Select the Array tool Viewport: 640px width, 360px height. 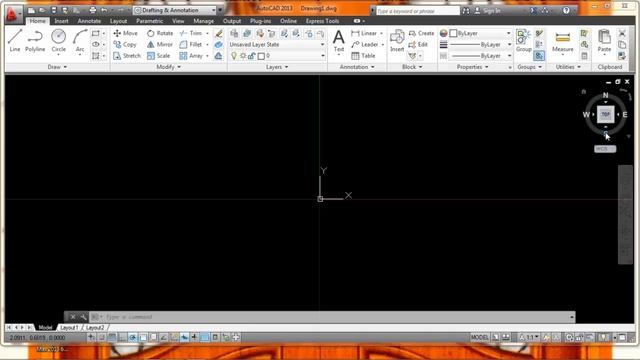tap(191, 56)
